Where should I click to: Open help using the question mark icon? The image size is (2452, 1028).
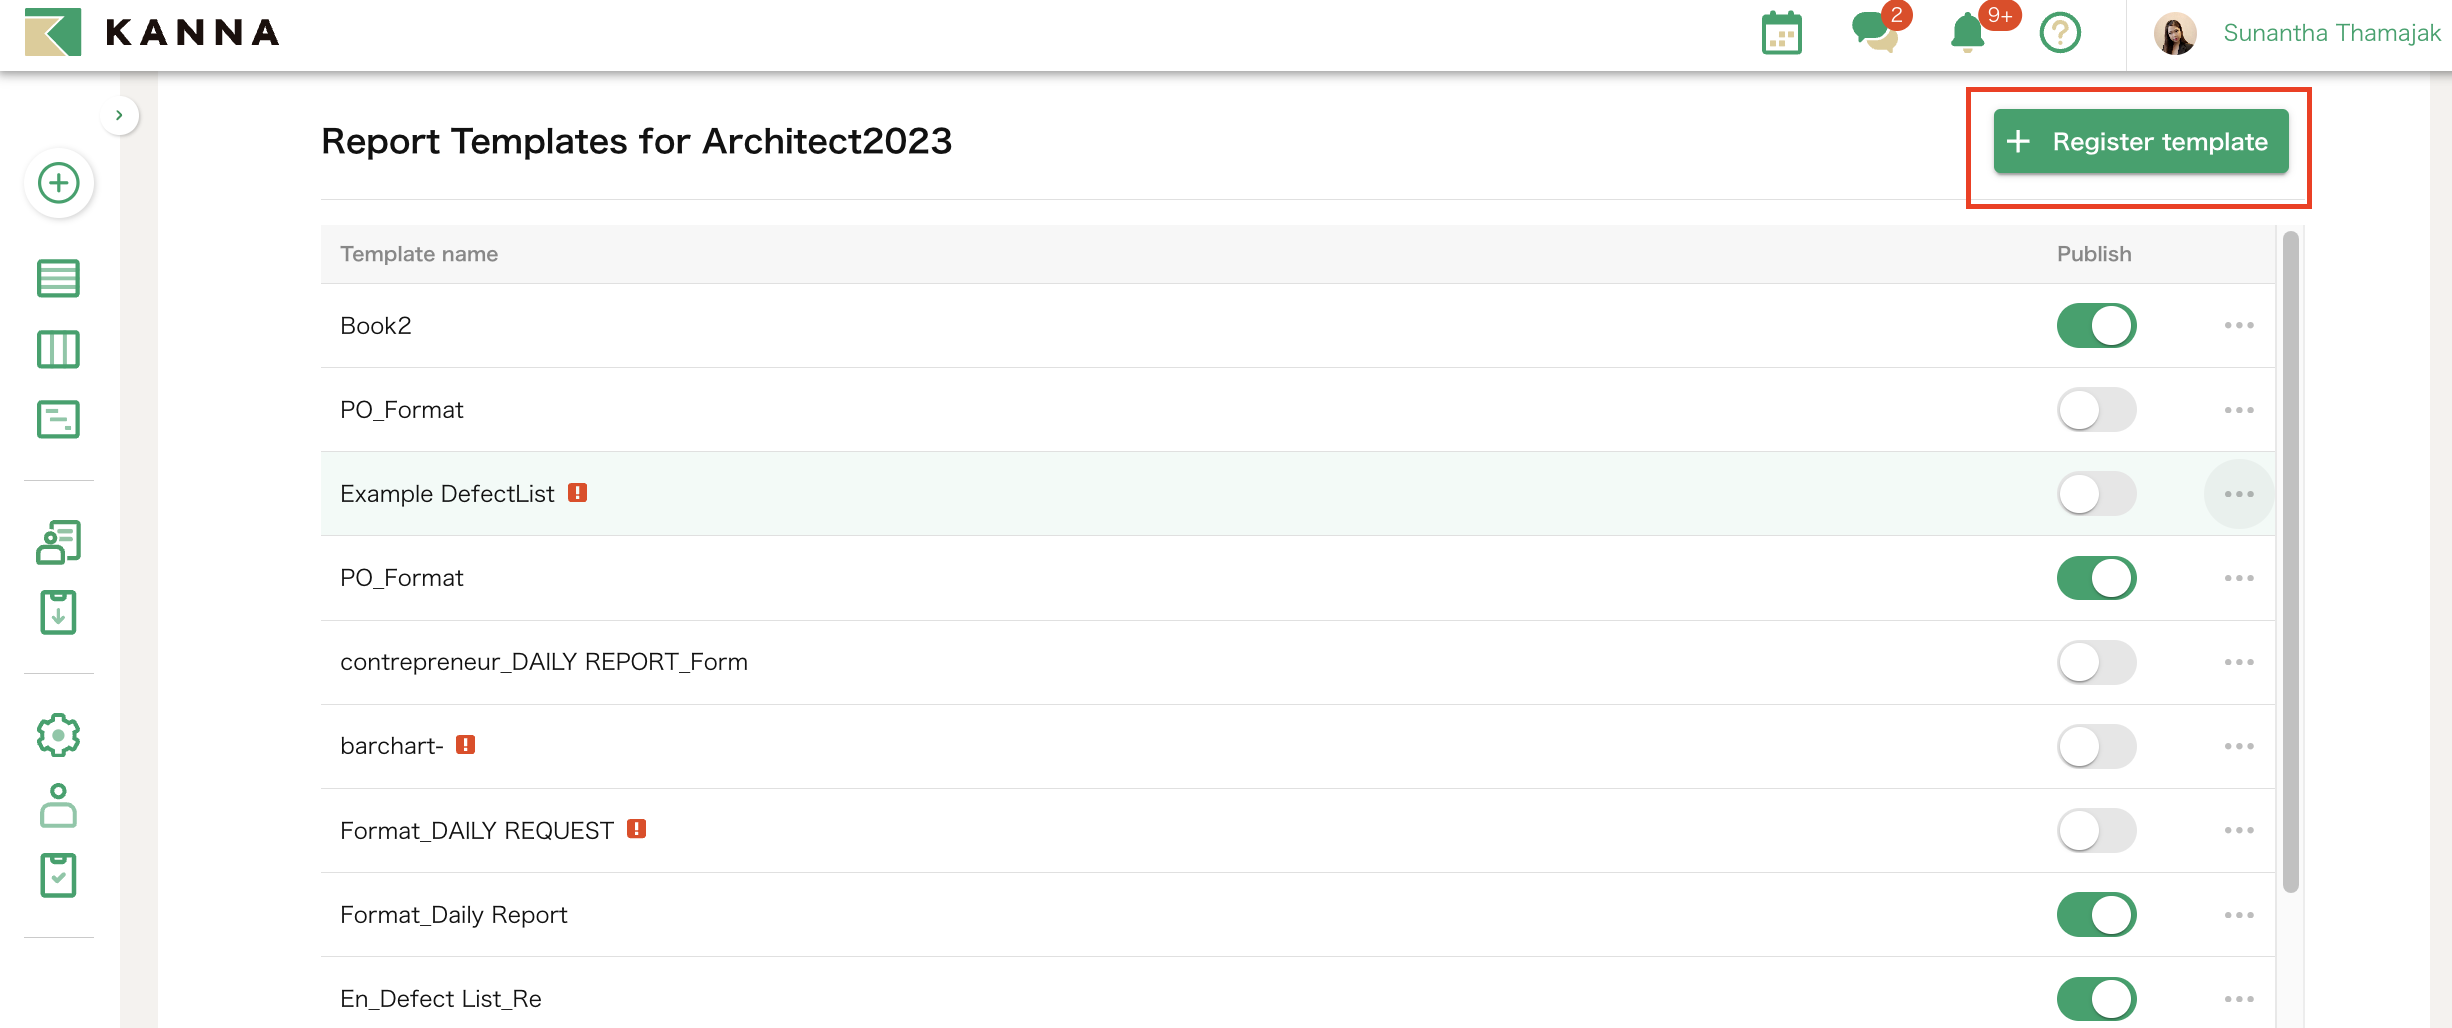tap(2060, 33)
